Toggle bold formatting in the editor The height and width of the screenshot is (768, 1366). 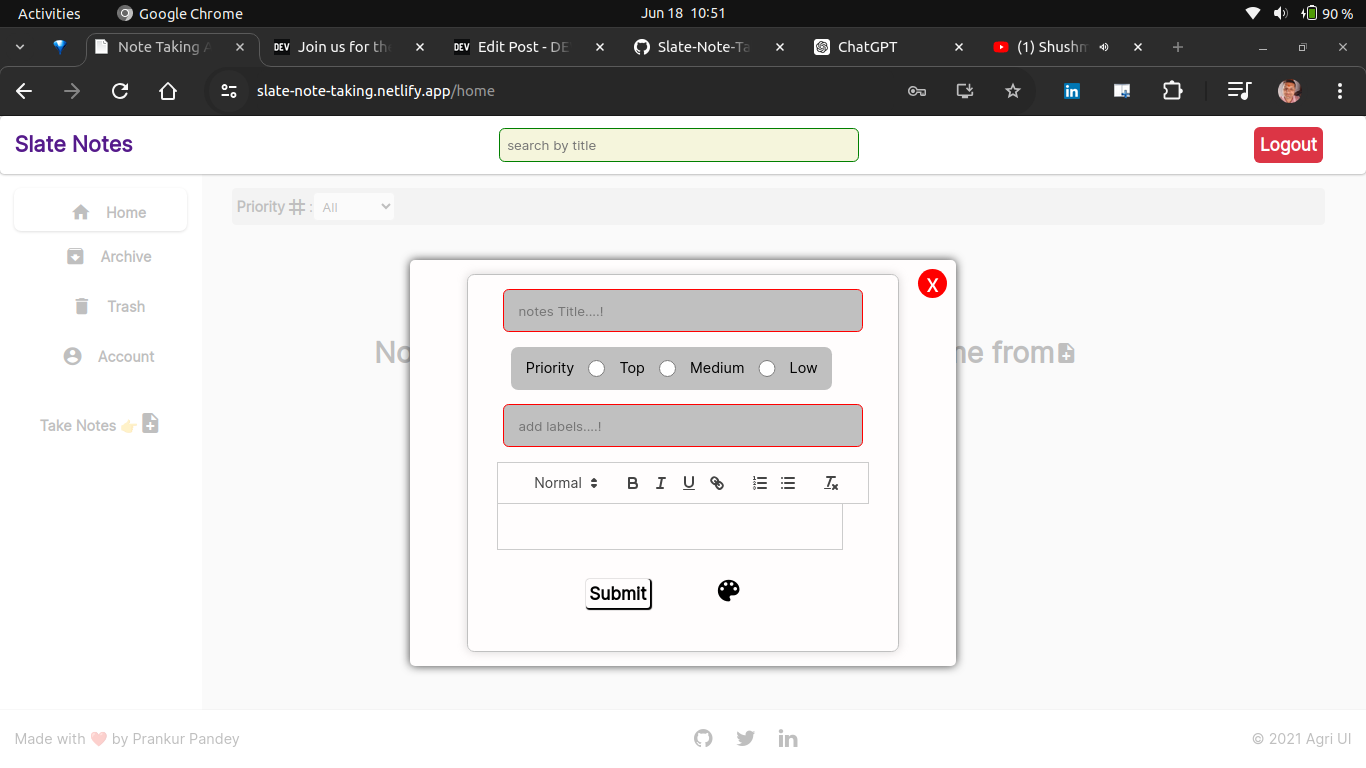pyautogui.click(x=632, y=483)
